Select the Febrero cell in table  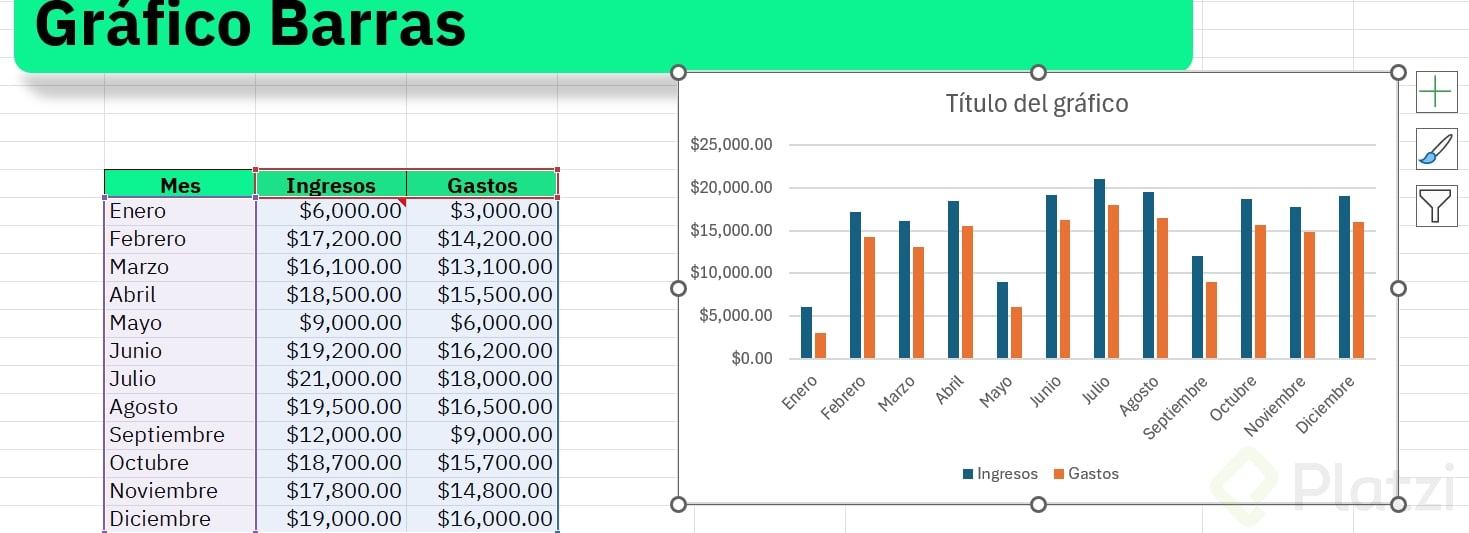[x=180, y=239]
